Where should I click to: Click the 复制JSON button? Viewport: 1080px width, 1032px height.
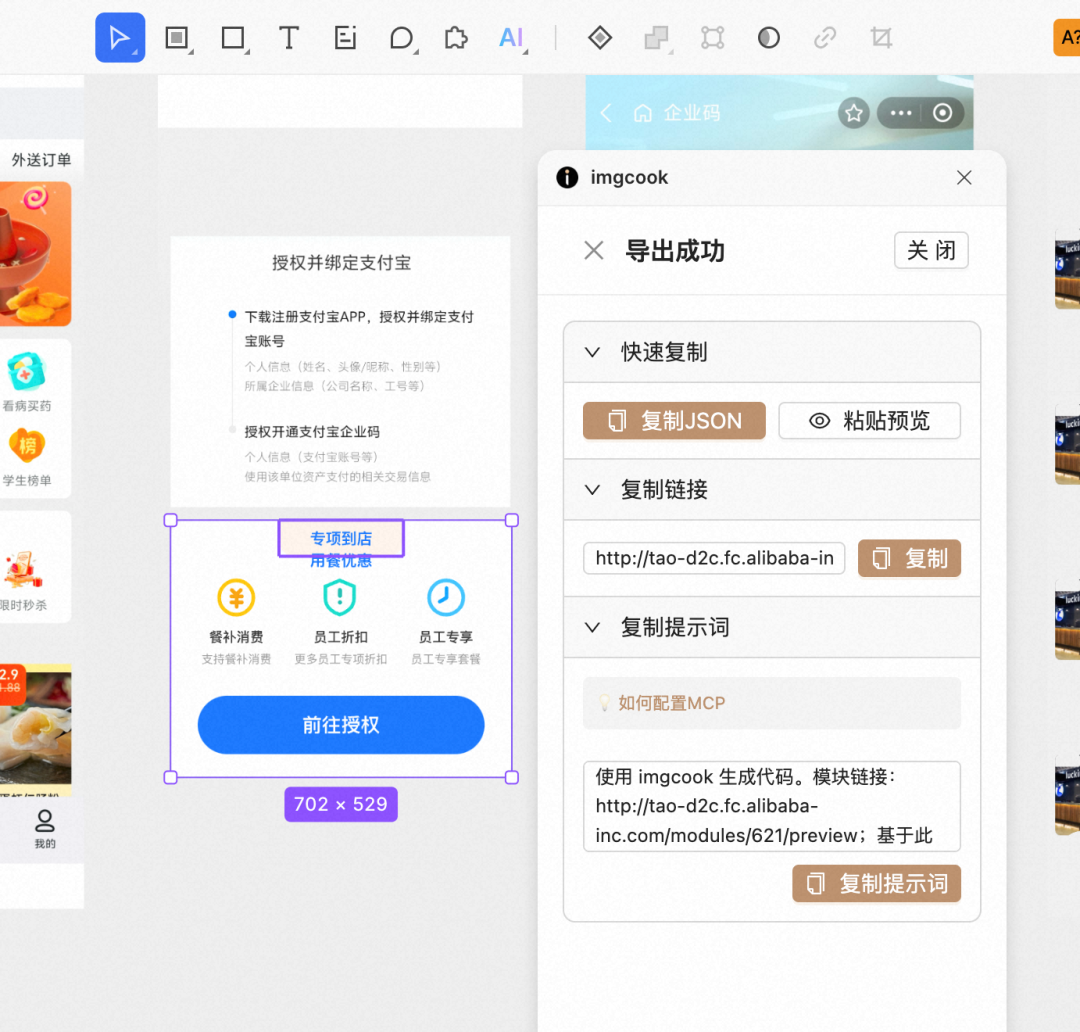click(x=673, y=420)
